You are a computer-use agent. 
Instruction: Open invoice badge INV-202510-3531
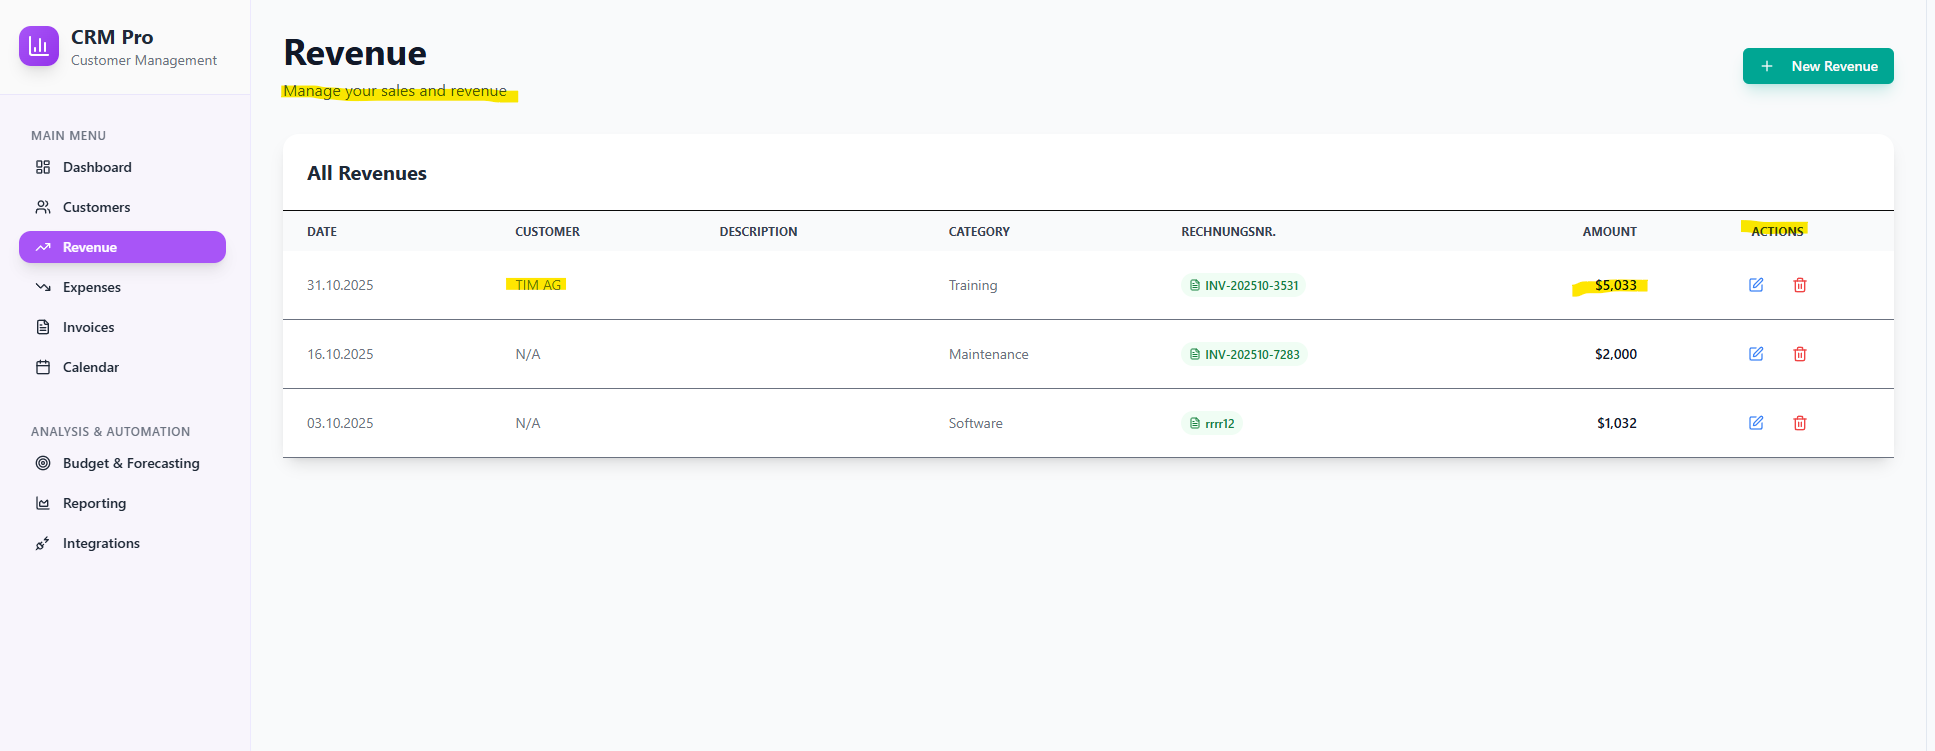[1243, 285]
